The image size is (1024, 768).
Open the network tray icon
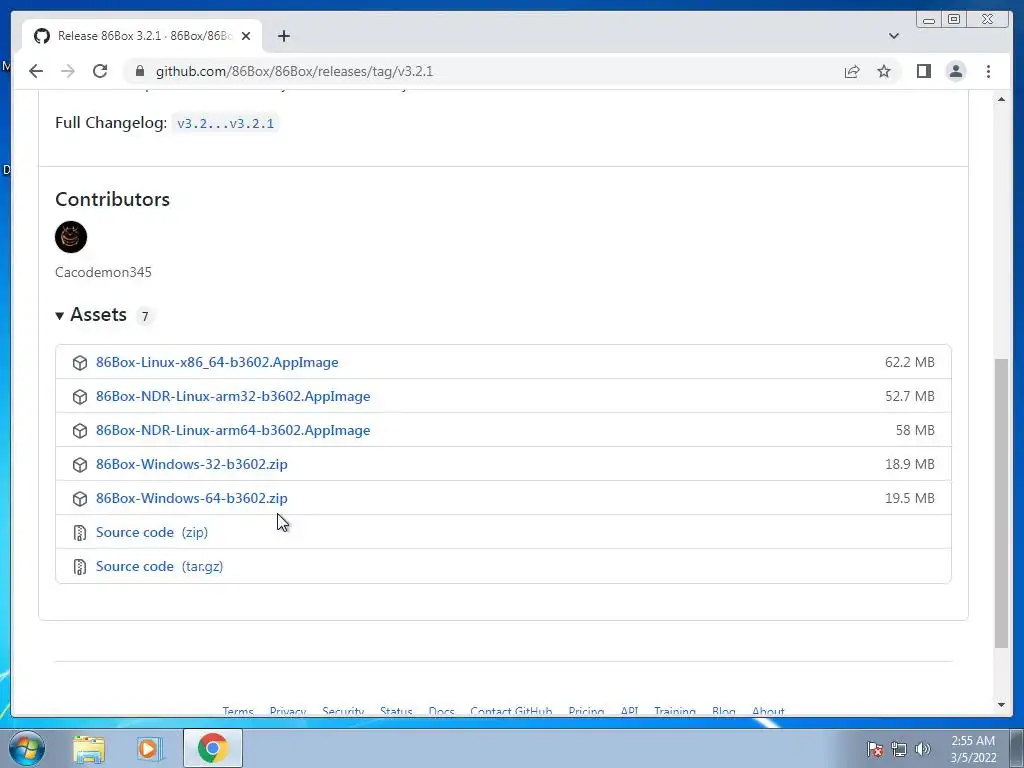(899, 749)
